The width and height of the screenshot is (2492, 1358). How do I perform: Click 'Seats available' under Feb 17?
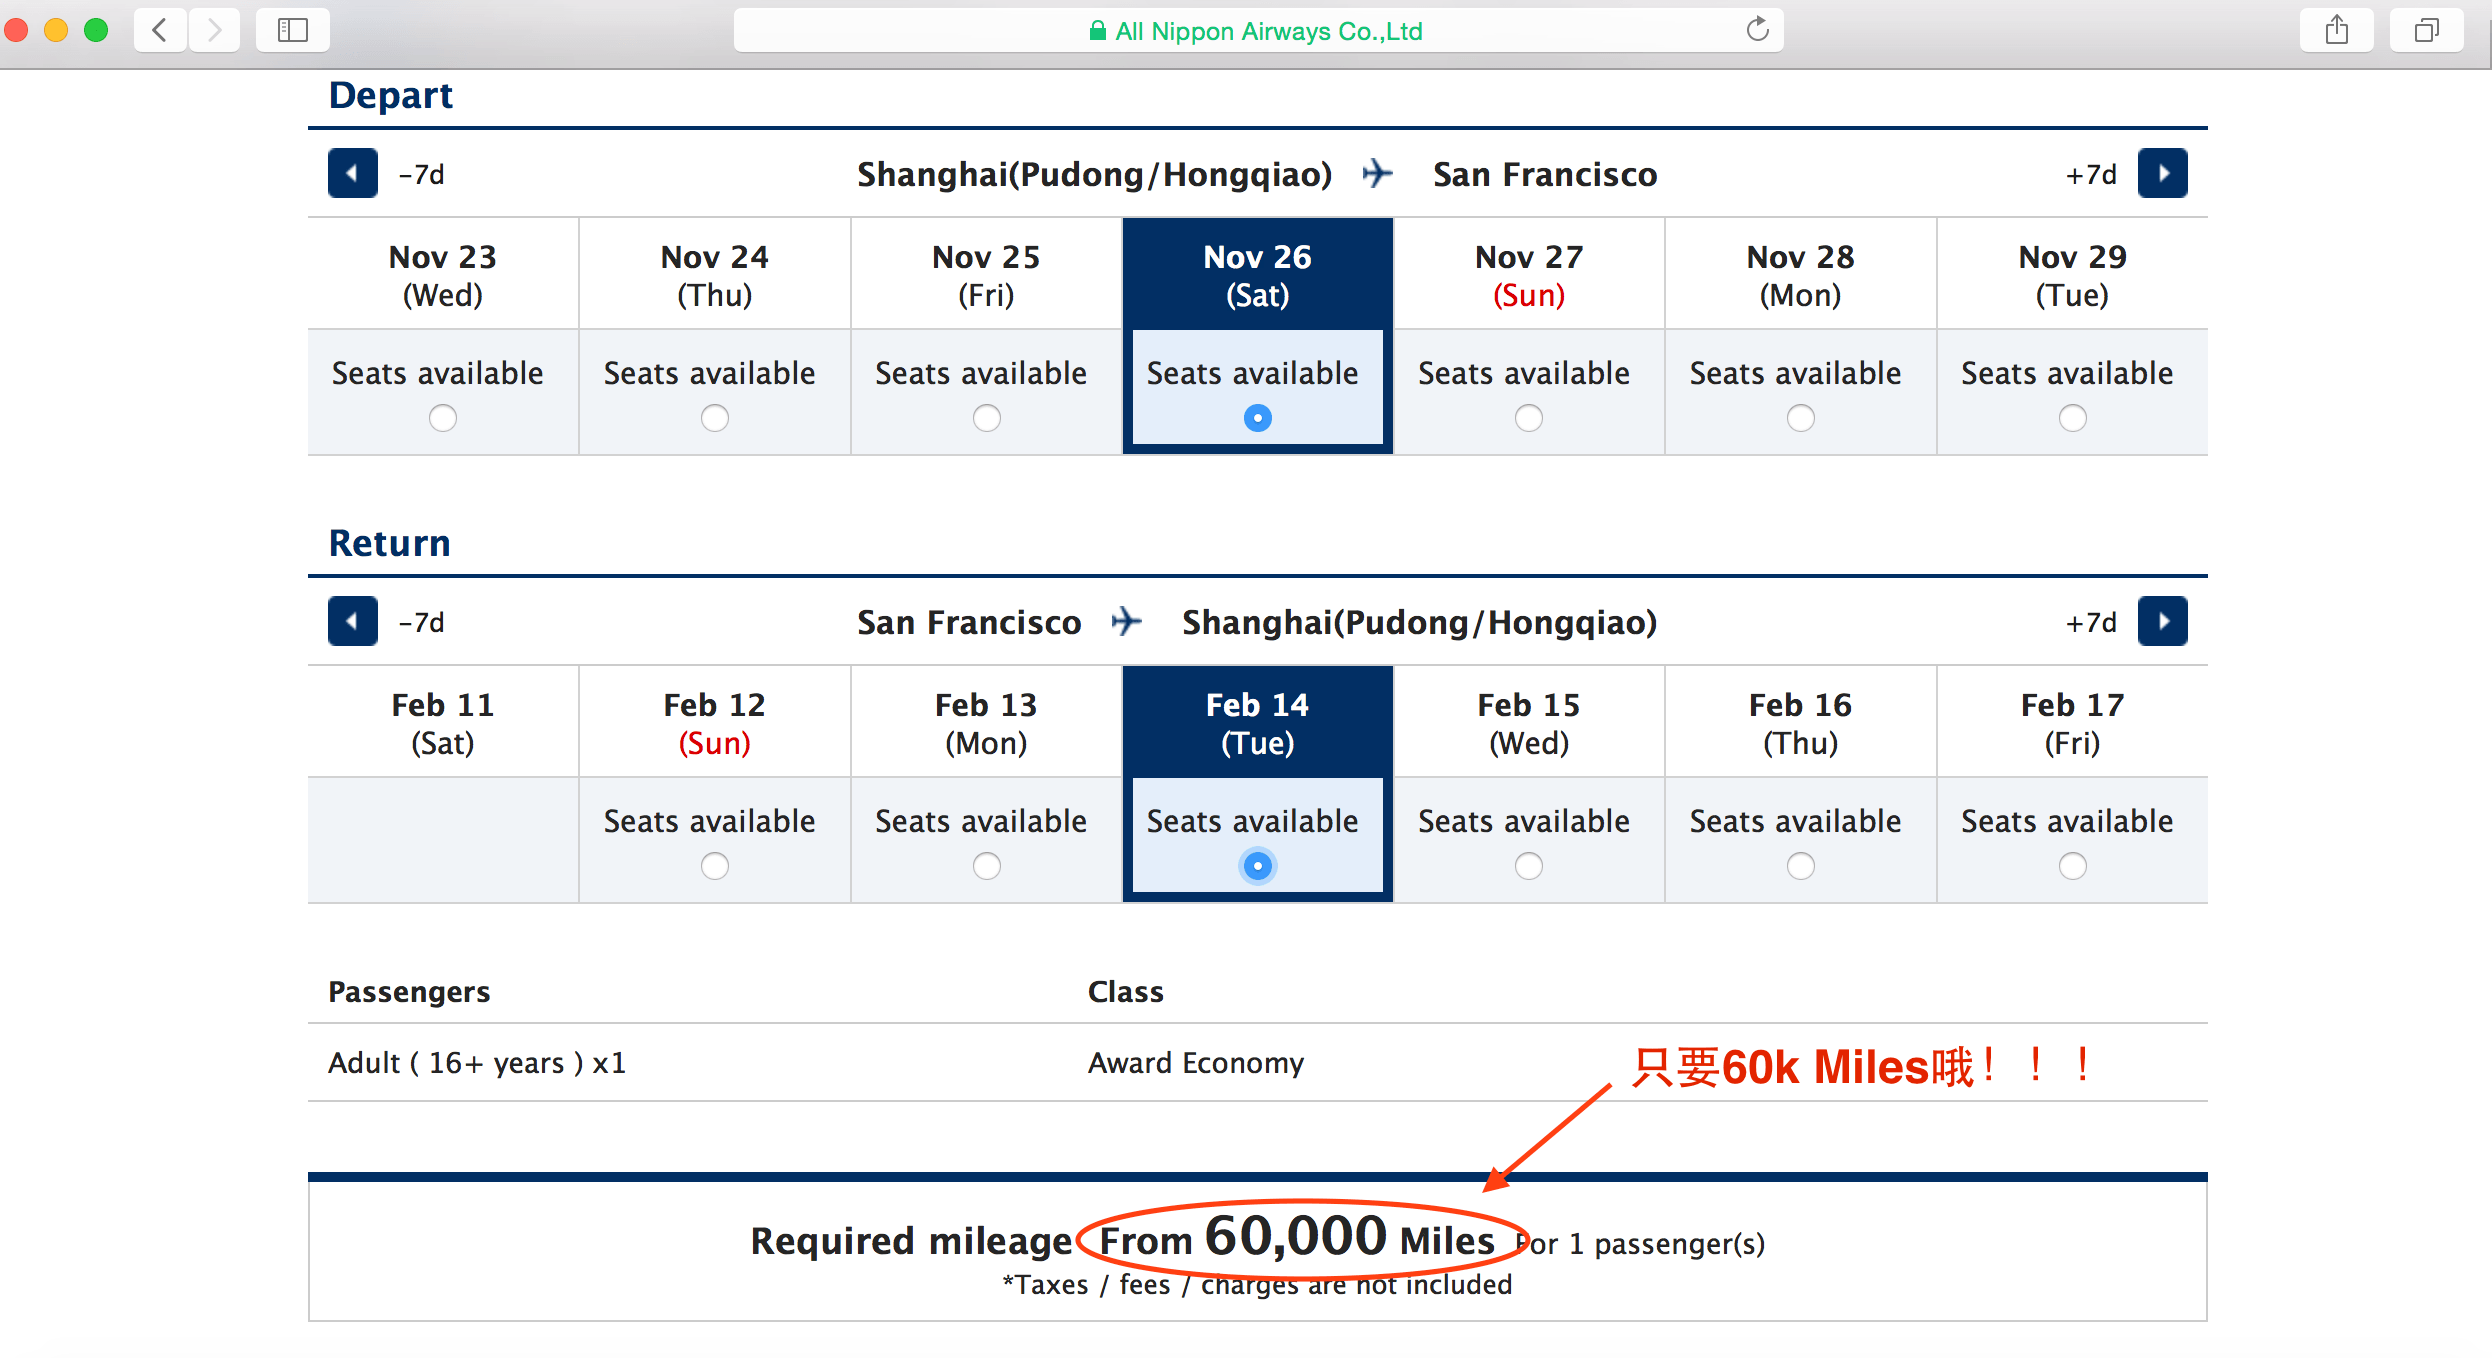tap(2067, 821)
